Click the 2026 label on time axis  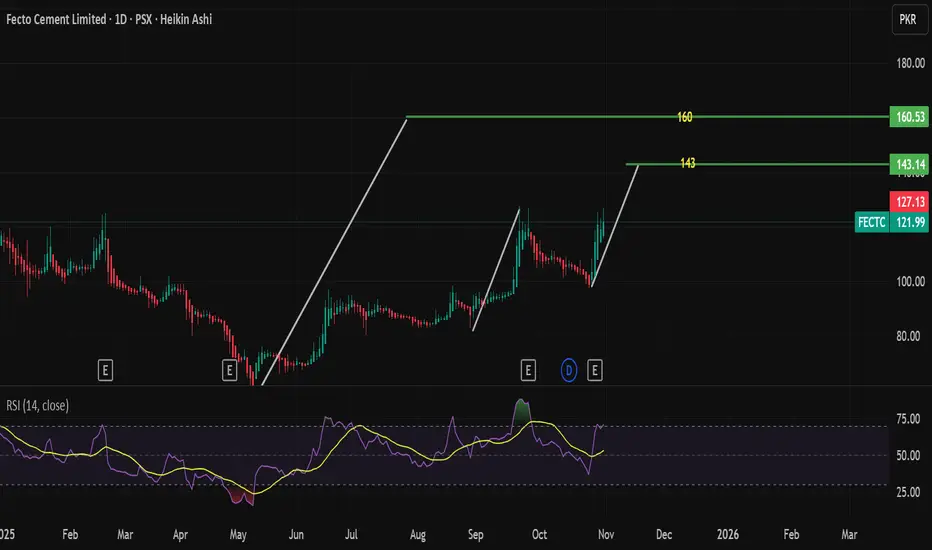point(728,534)
